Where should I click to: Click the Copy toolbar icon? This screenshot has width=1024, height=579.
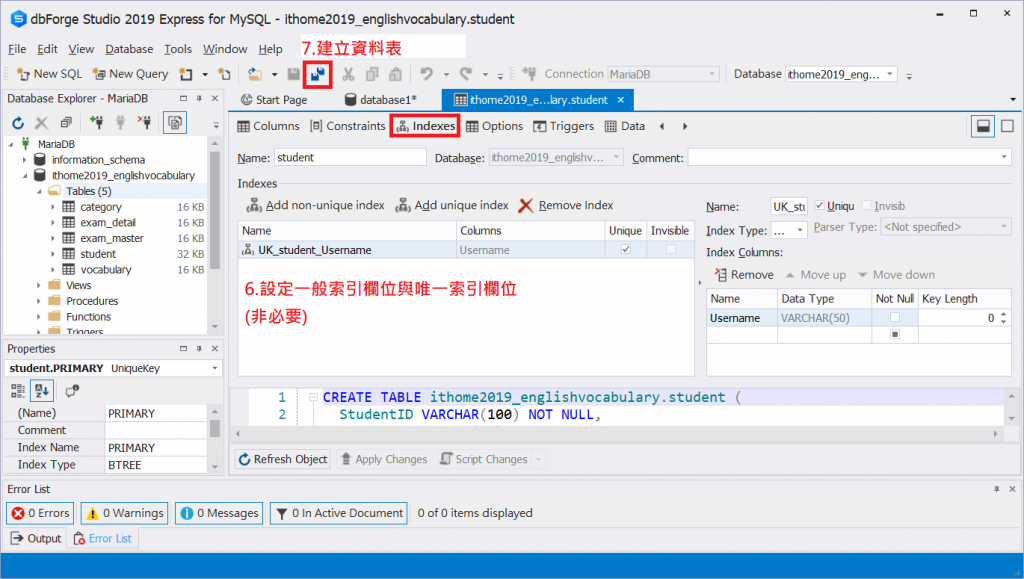pyautogui.click(x=372, y=74)
